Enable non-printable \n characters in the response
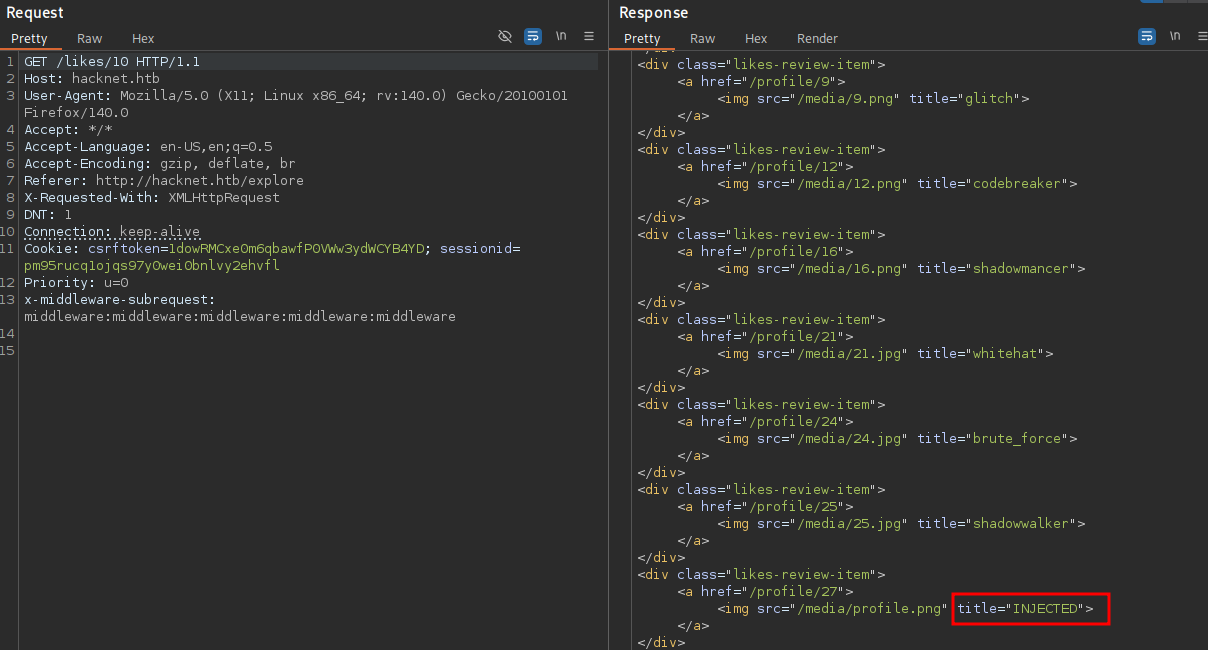1208x650 pixels. 1173,36
